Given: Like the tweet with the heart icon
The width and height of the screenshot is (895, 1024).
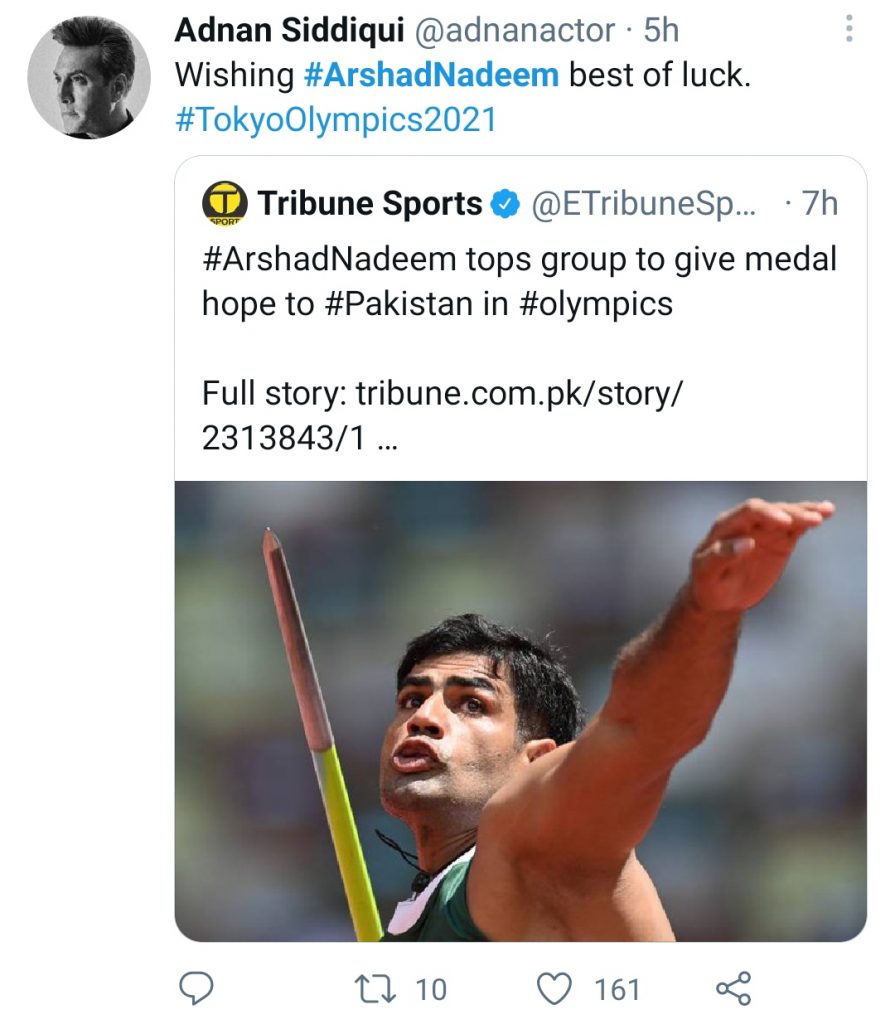Looking at the screenshot, I should point(555,989).
